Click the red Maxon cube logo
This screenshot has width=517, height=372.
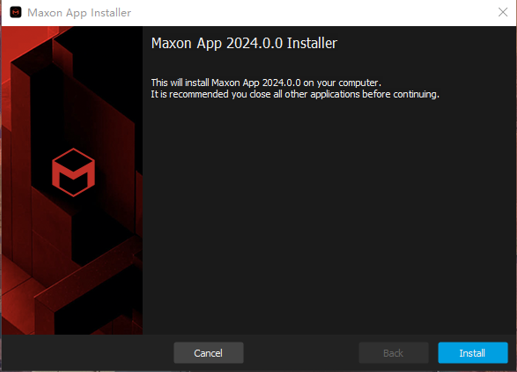pyautogui.click(x=73, y=172)
